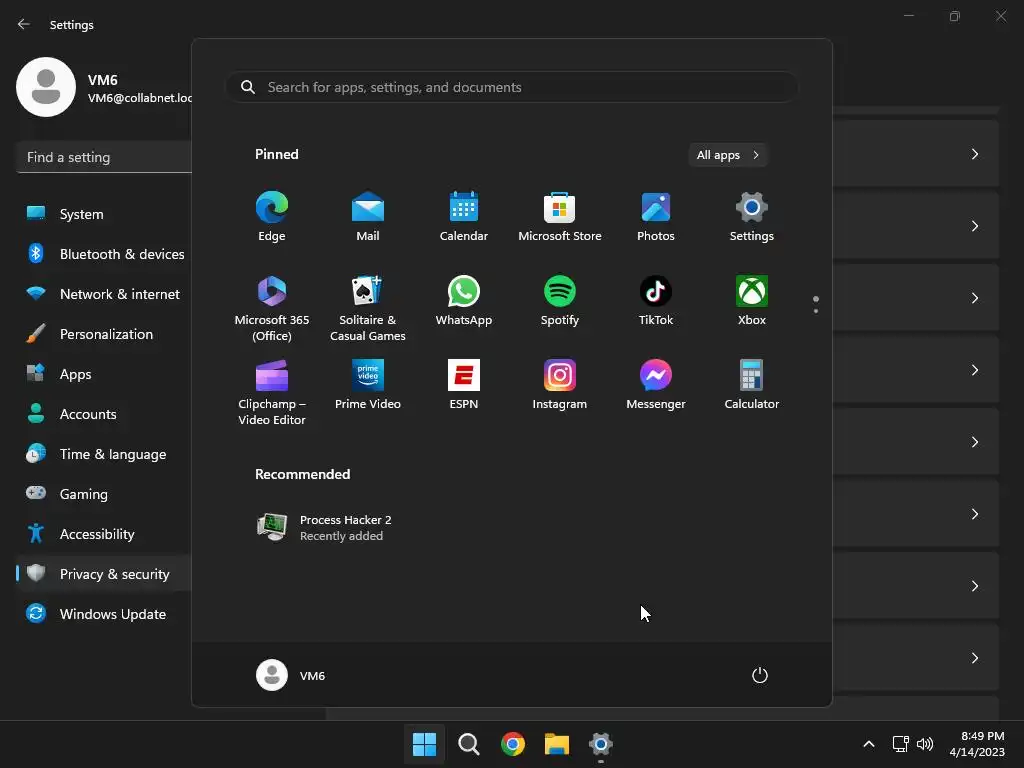Select Accounts in Settings sidebar
Image resolution: width=1024 pixels, height=768 pixels.
pos(104,414)
